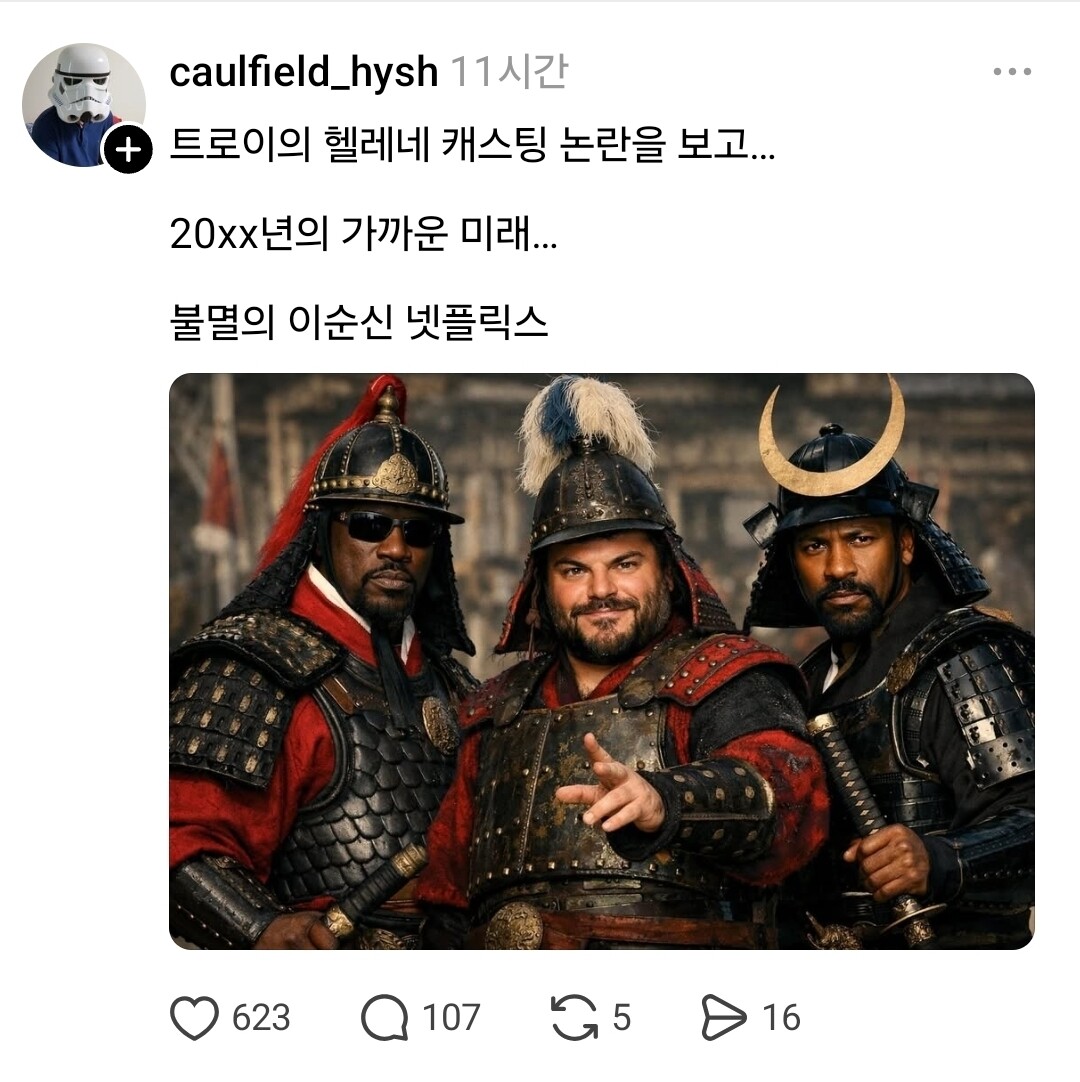Open the stormtrooper helmet profile picture

(x=84, y=104)
